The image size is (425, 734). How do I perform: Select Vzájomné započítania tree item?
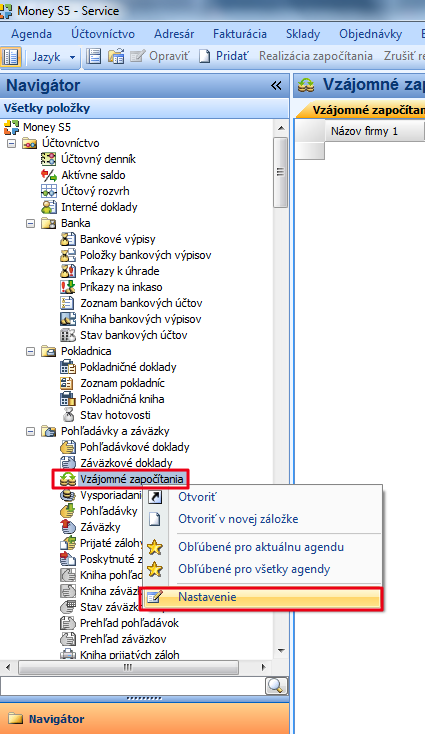pyautogui.click(x=132, y=479)
